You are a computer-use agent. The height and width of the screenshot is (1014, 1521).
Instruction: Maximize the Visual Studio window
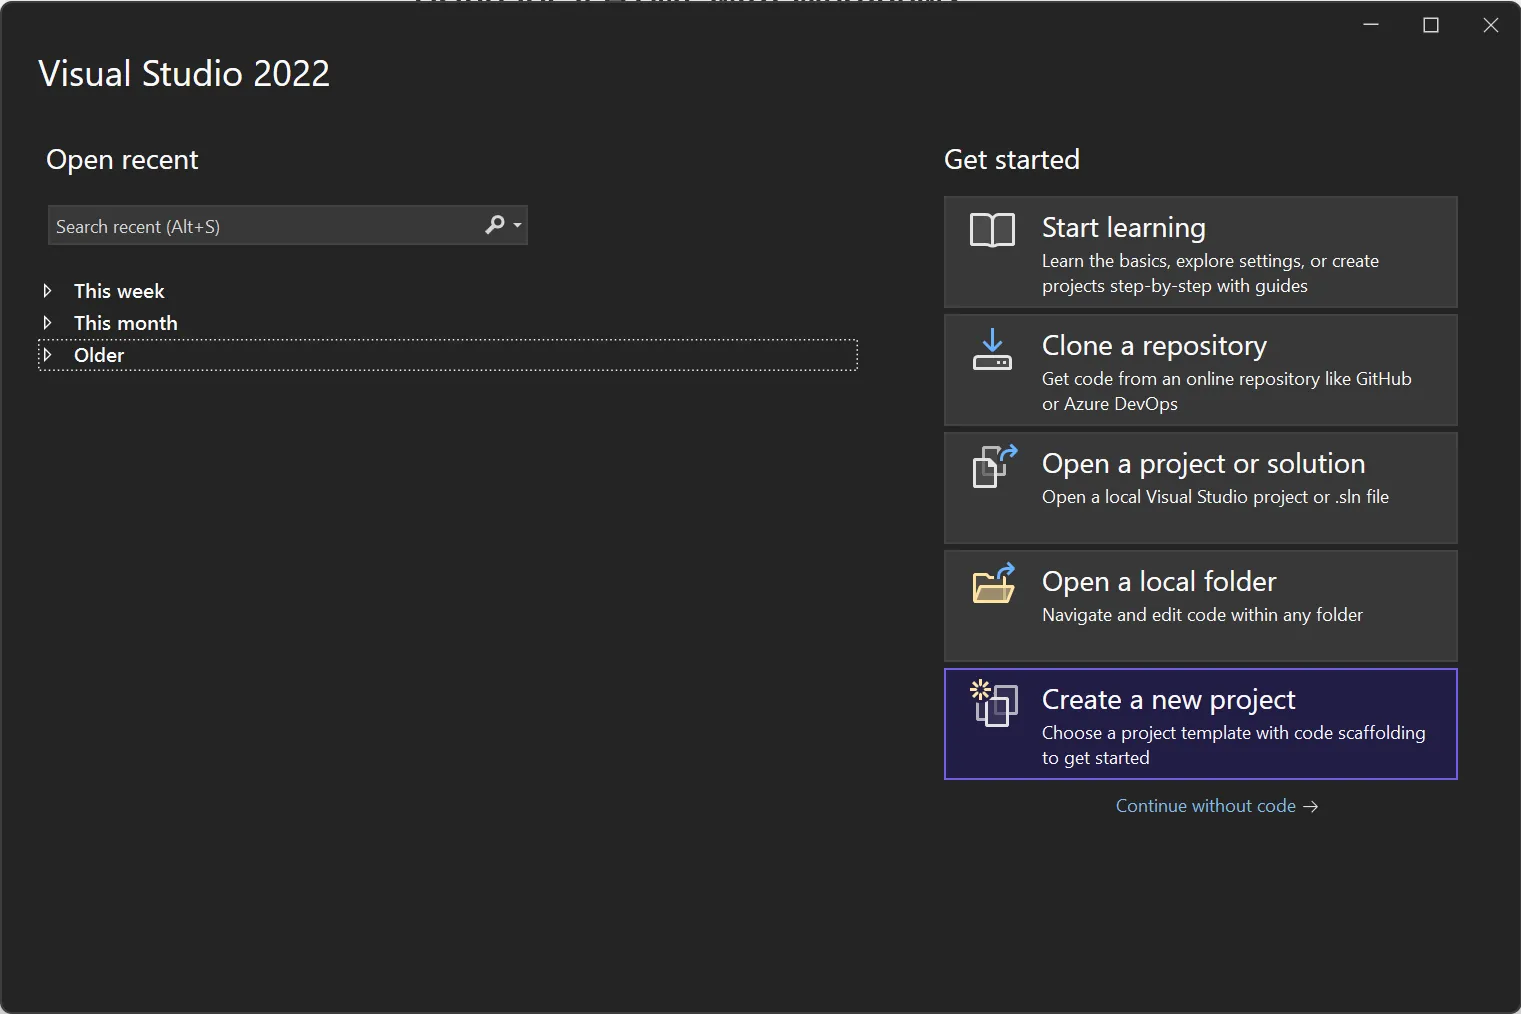click(x=1430, y=24)
